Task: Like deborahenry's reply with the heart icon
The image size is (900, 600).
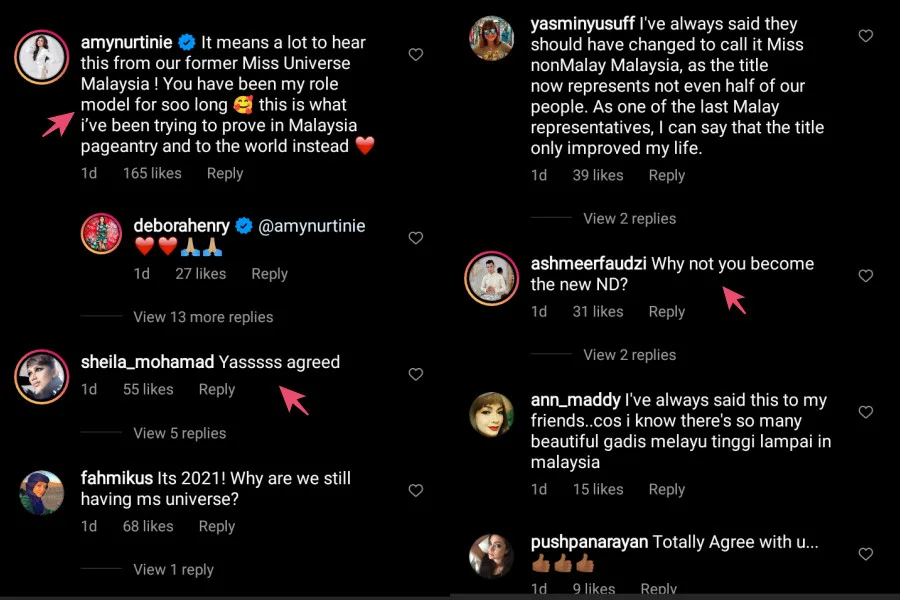Action: (x=416, y=238)
